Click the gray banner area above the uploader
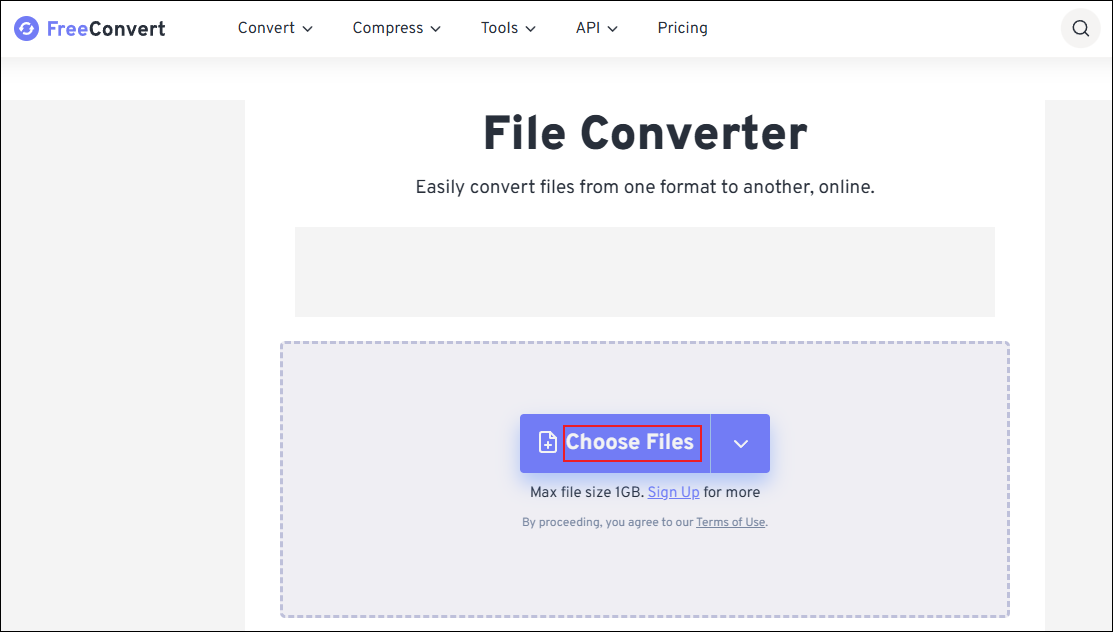 click(645, 271)
